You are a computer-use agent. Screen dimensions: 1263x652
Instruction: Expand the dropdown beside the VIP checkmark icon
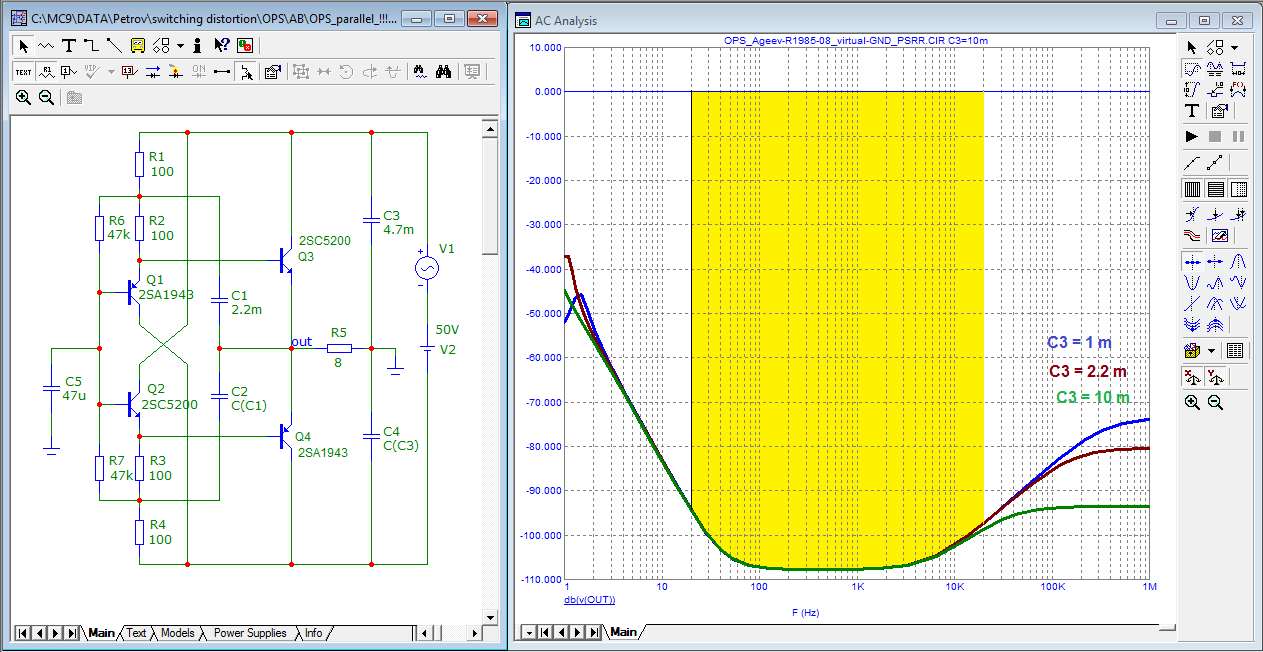110,71
